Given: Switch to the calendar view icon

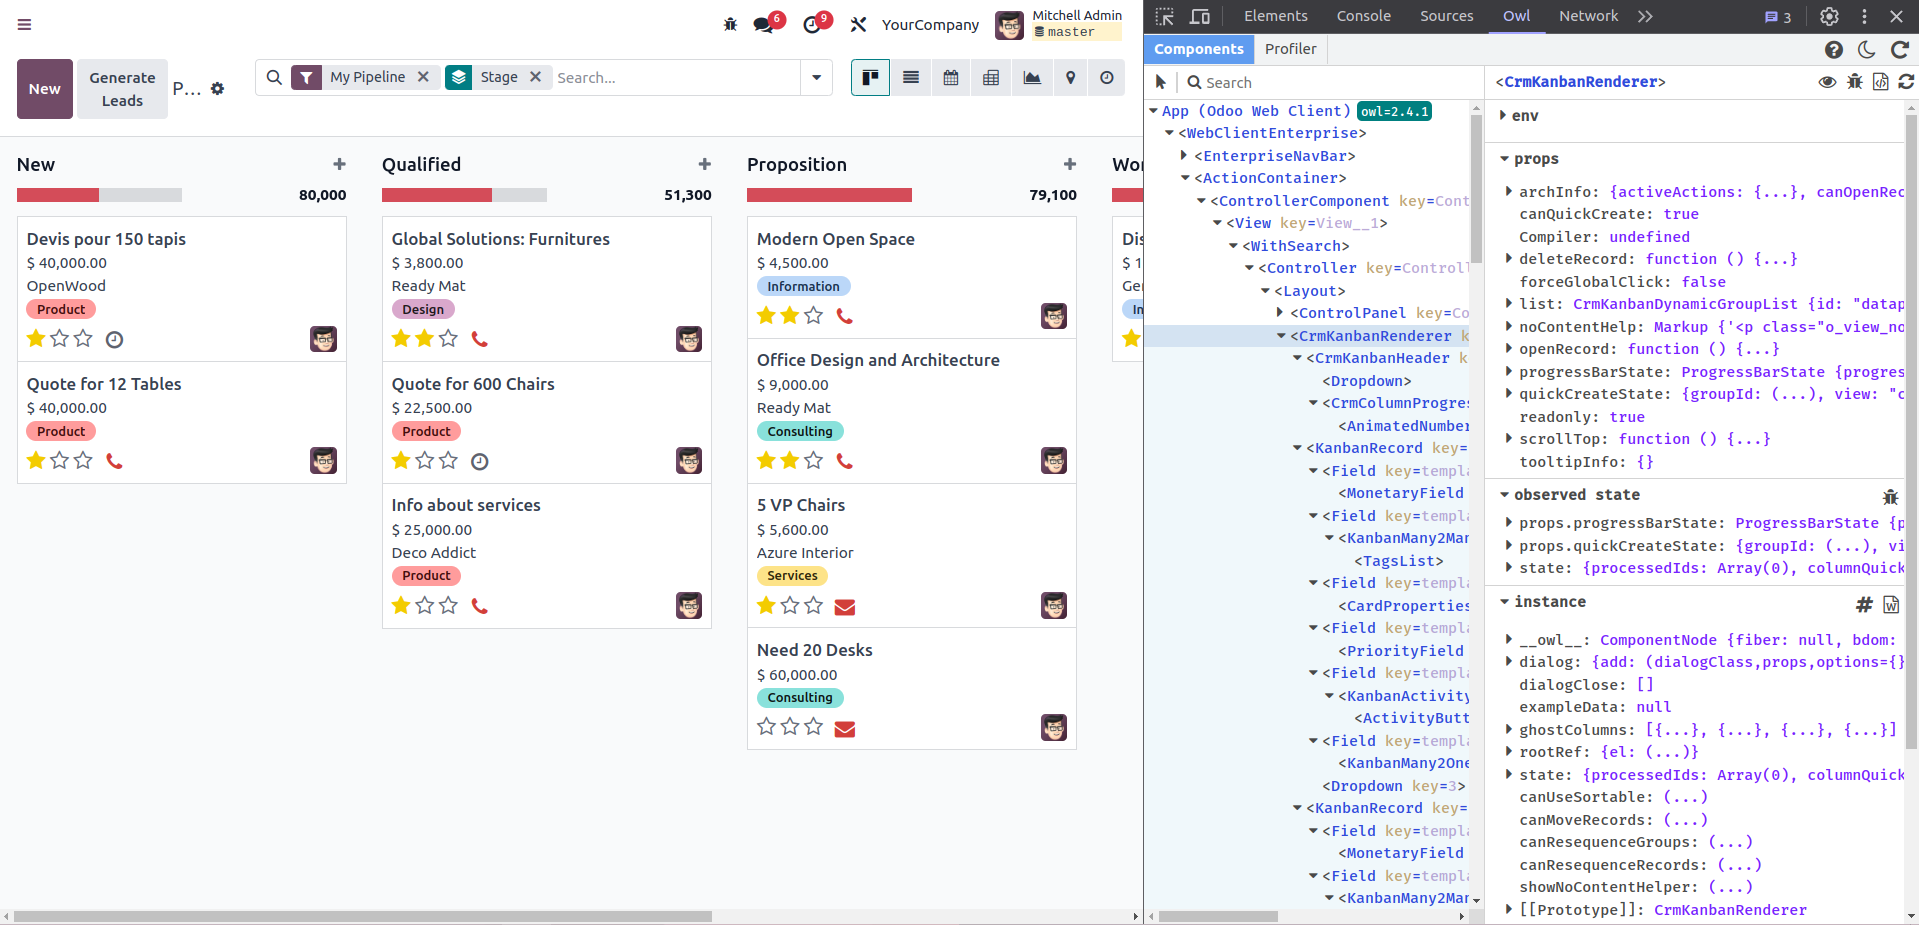Looking at the screenshot, I should tap(950, 78).
